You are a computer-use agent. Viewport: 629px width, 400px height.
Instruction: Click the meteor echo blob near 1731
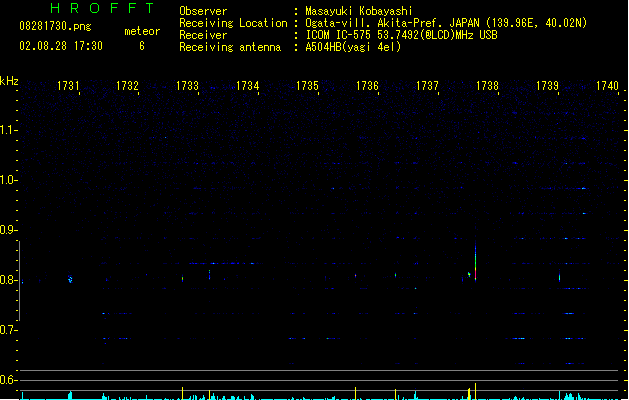[x=70, y=279]
